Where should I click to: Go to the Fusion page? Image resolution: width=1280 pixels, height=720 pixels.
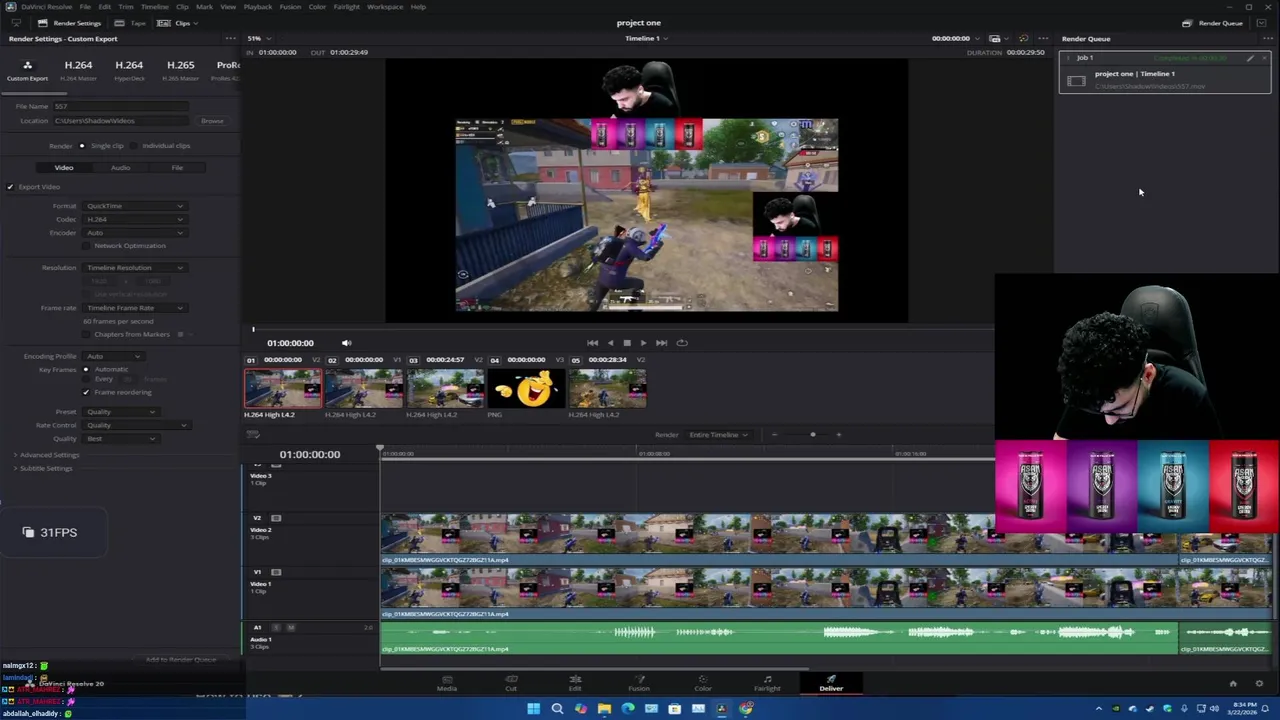(639, 683)
